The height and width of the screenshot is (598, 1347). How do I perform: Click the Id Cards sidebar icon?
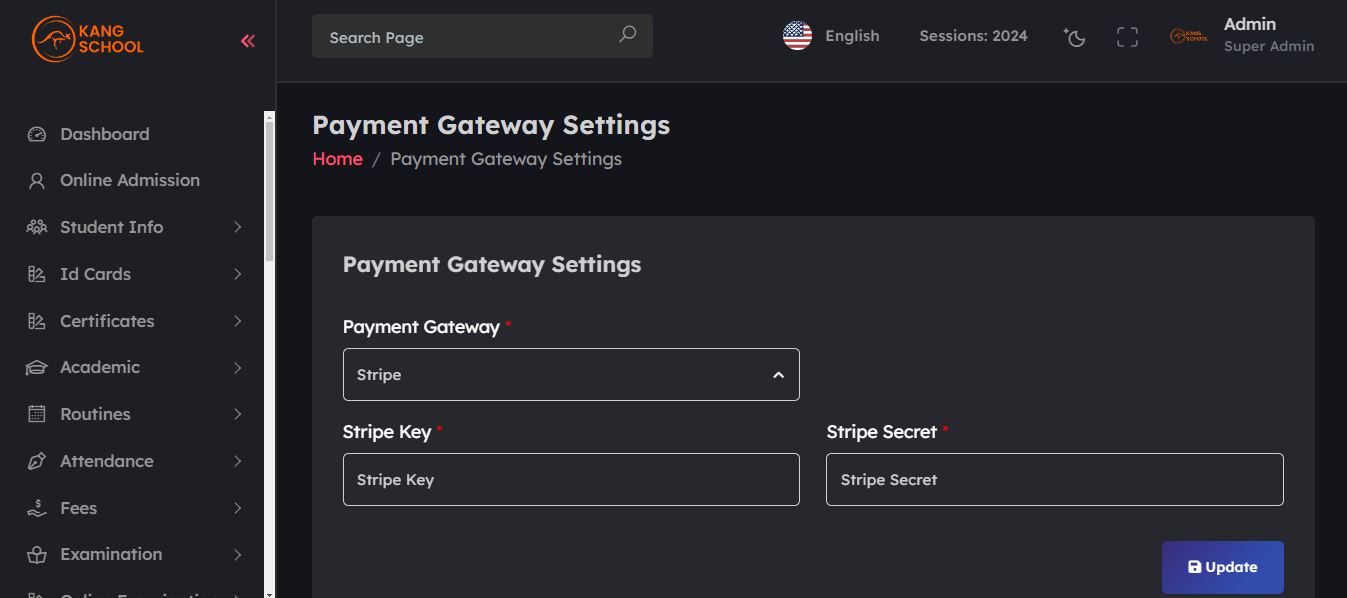[x=37, y=274]
